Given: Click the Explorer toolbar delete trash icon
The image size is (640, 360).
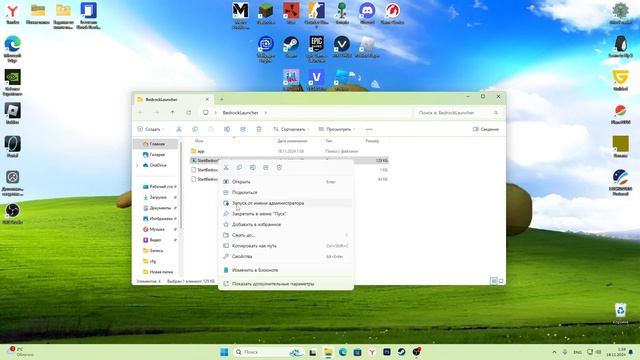Looking at the screenshot, I should (259, 129).
